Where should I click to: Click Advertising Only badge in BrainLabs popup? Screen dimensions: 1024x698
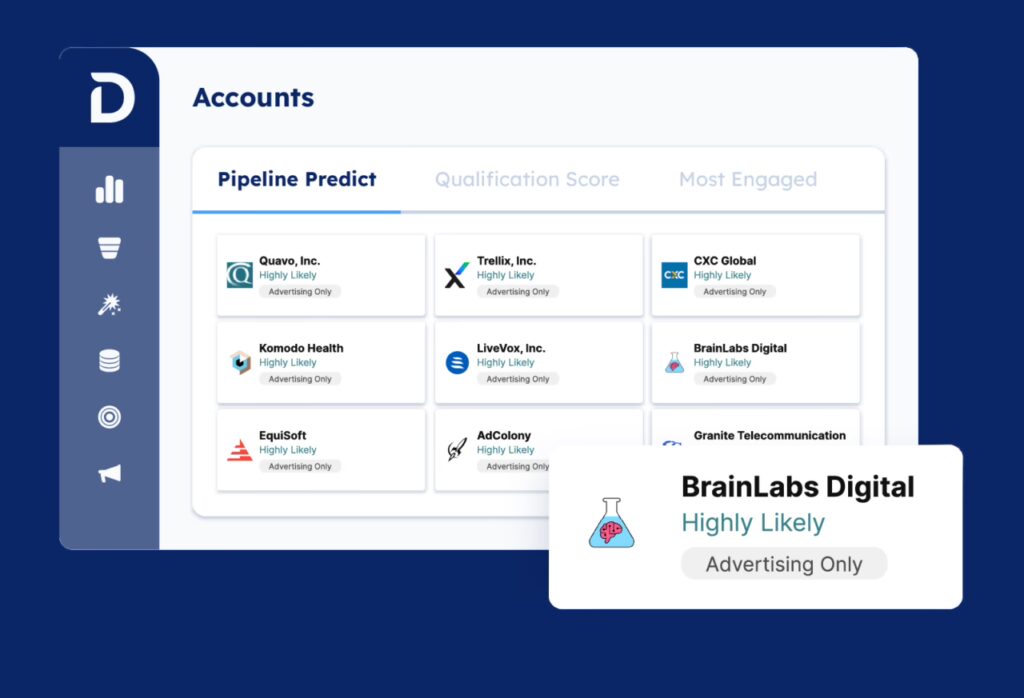[783, 564]
